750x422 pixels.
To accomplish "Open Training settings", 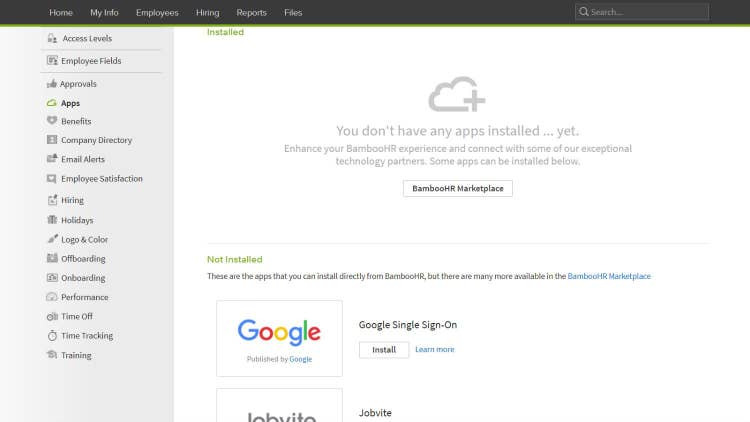I will (x=76, y=355).
